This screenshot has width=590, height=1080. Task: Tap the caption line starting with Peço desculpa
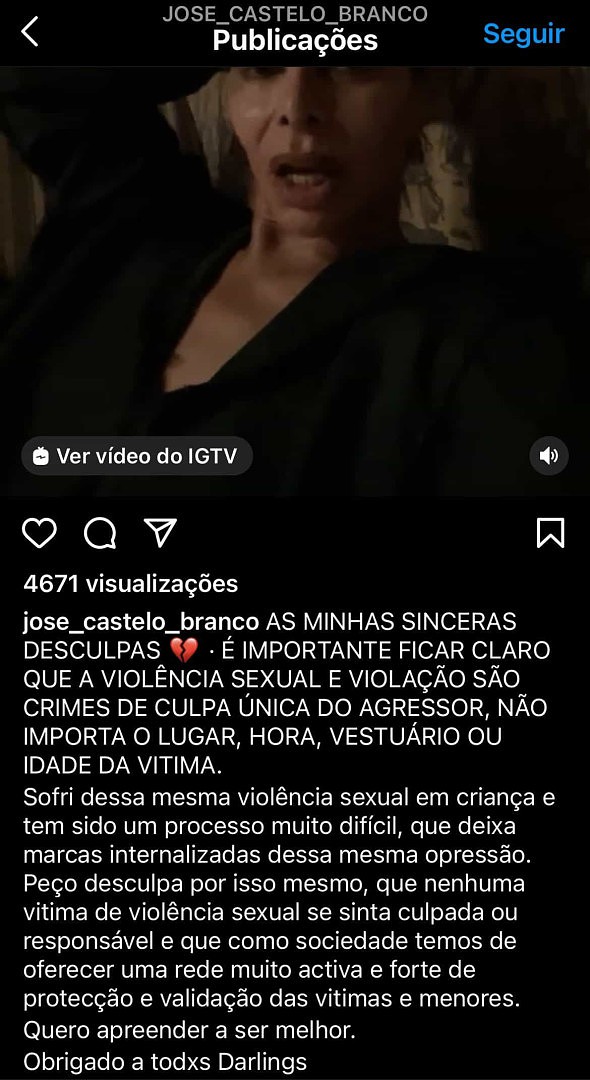click(x=274, y=883)
